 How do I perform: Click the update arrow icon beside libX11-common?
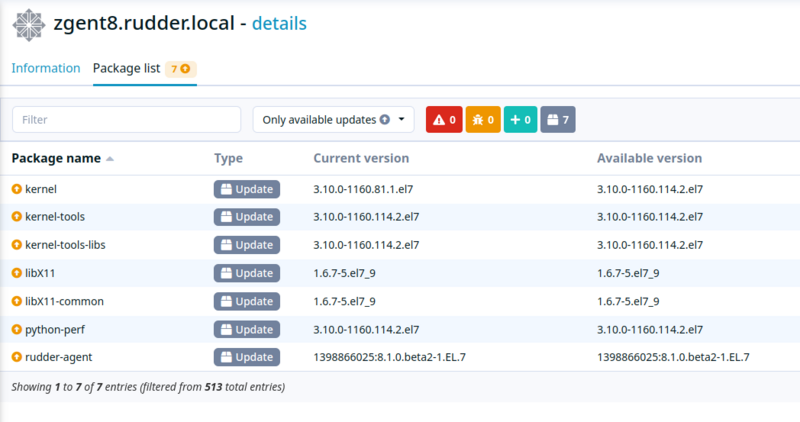(17, 301)
